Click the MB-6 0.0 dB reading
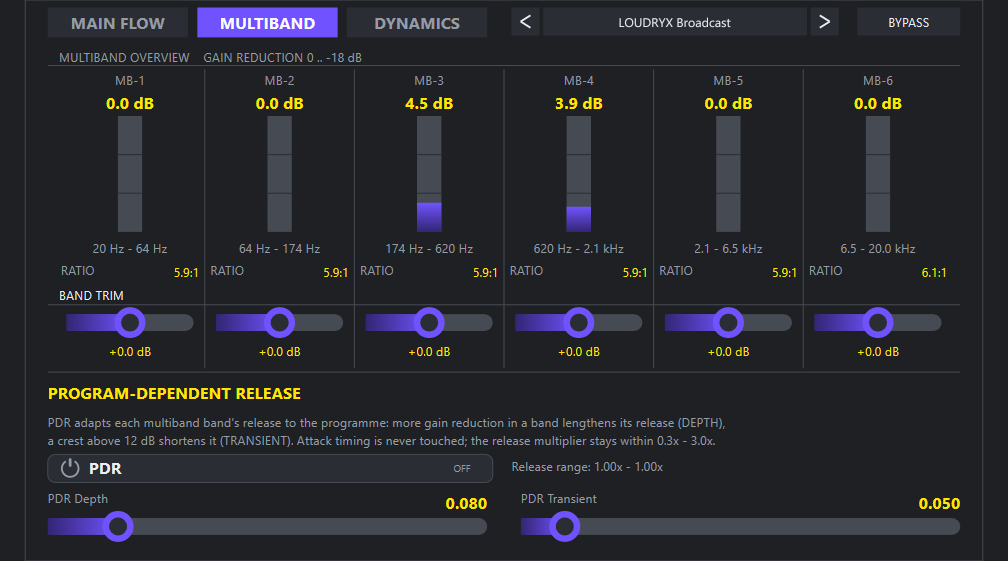Image resolution: width=1008 pixels, height=561 pixels. point(878,103)
